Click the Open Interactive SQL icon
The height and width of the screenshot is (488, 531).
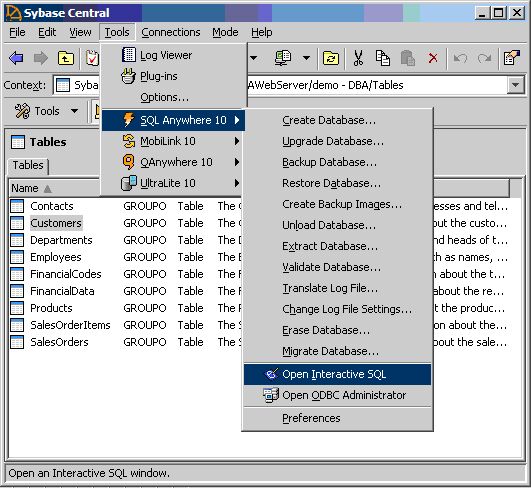pos(272,374)
